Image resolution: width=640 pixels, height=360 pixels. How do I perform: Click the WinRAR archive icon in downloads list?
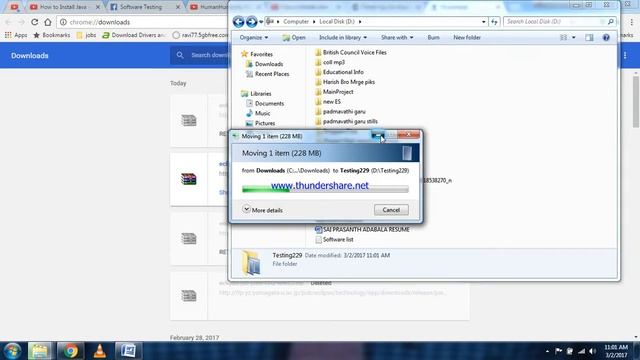click(x=189, y=179)
